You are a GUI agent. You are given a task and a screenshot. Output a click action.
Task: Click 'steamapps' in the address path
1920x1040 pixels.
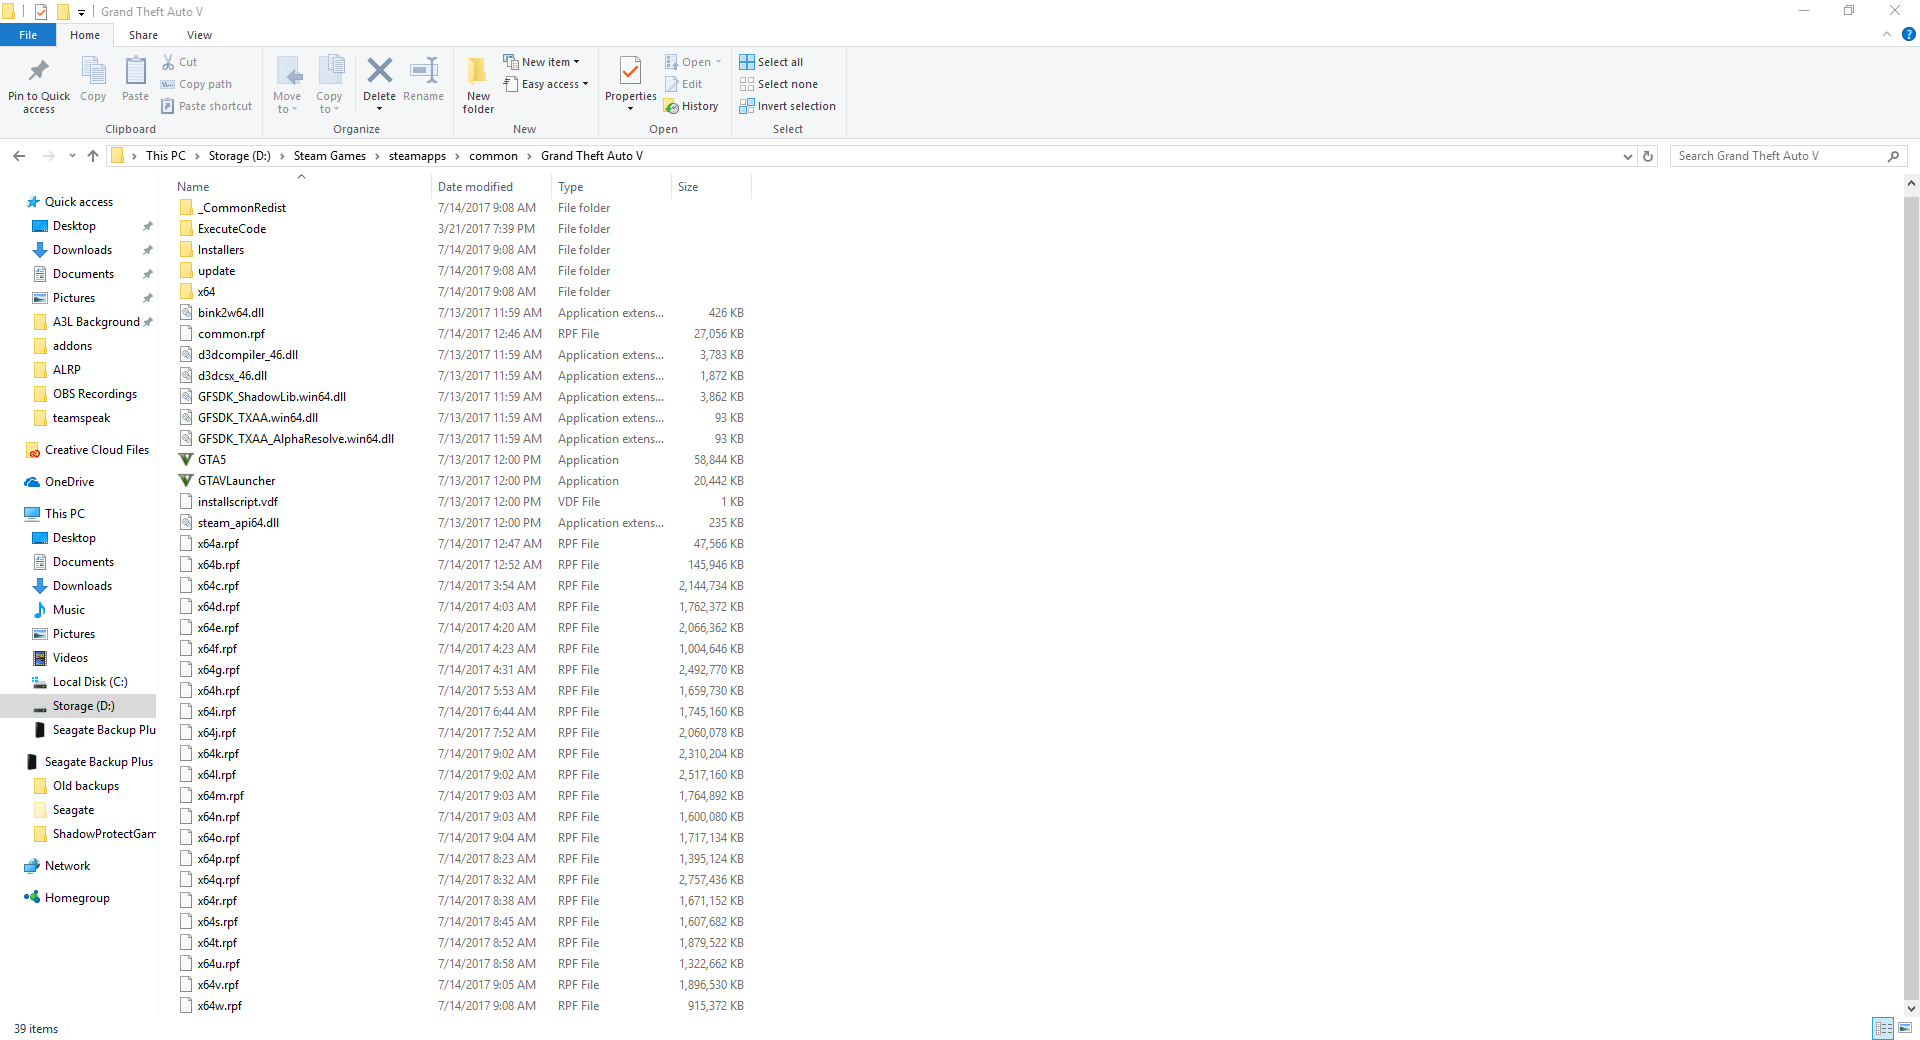pos(417,156)
